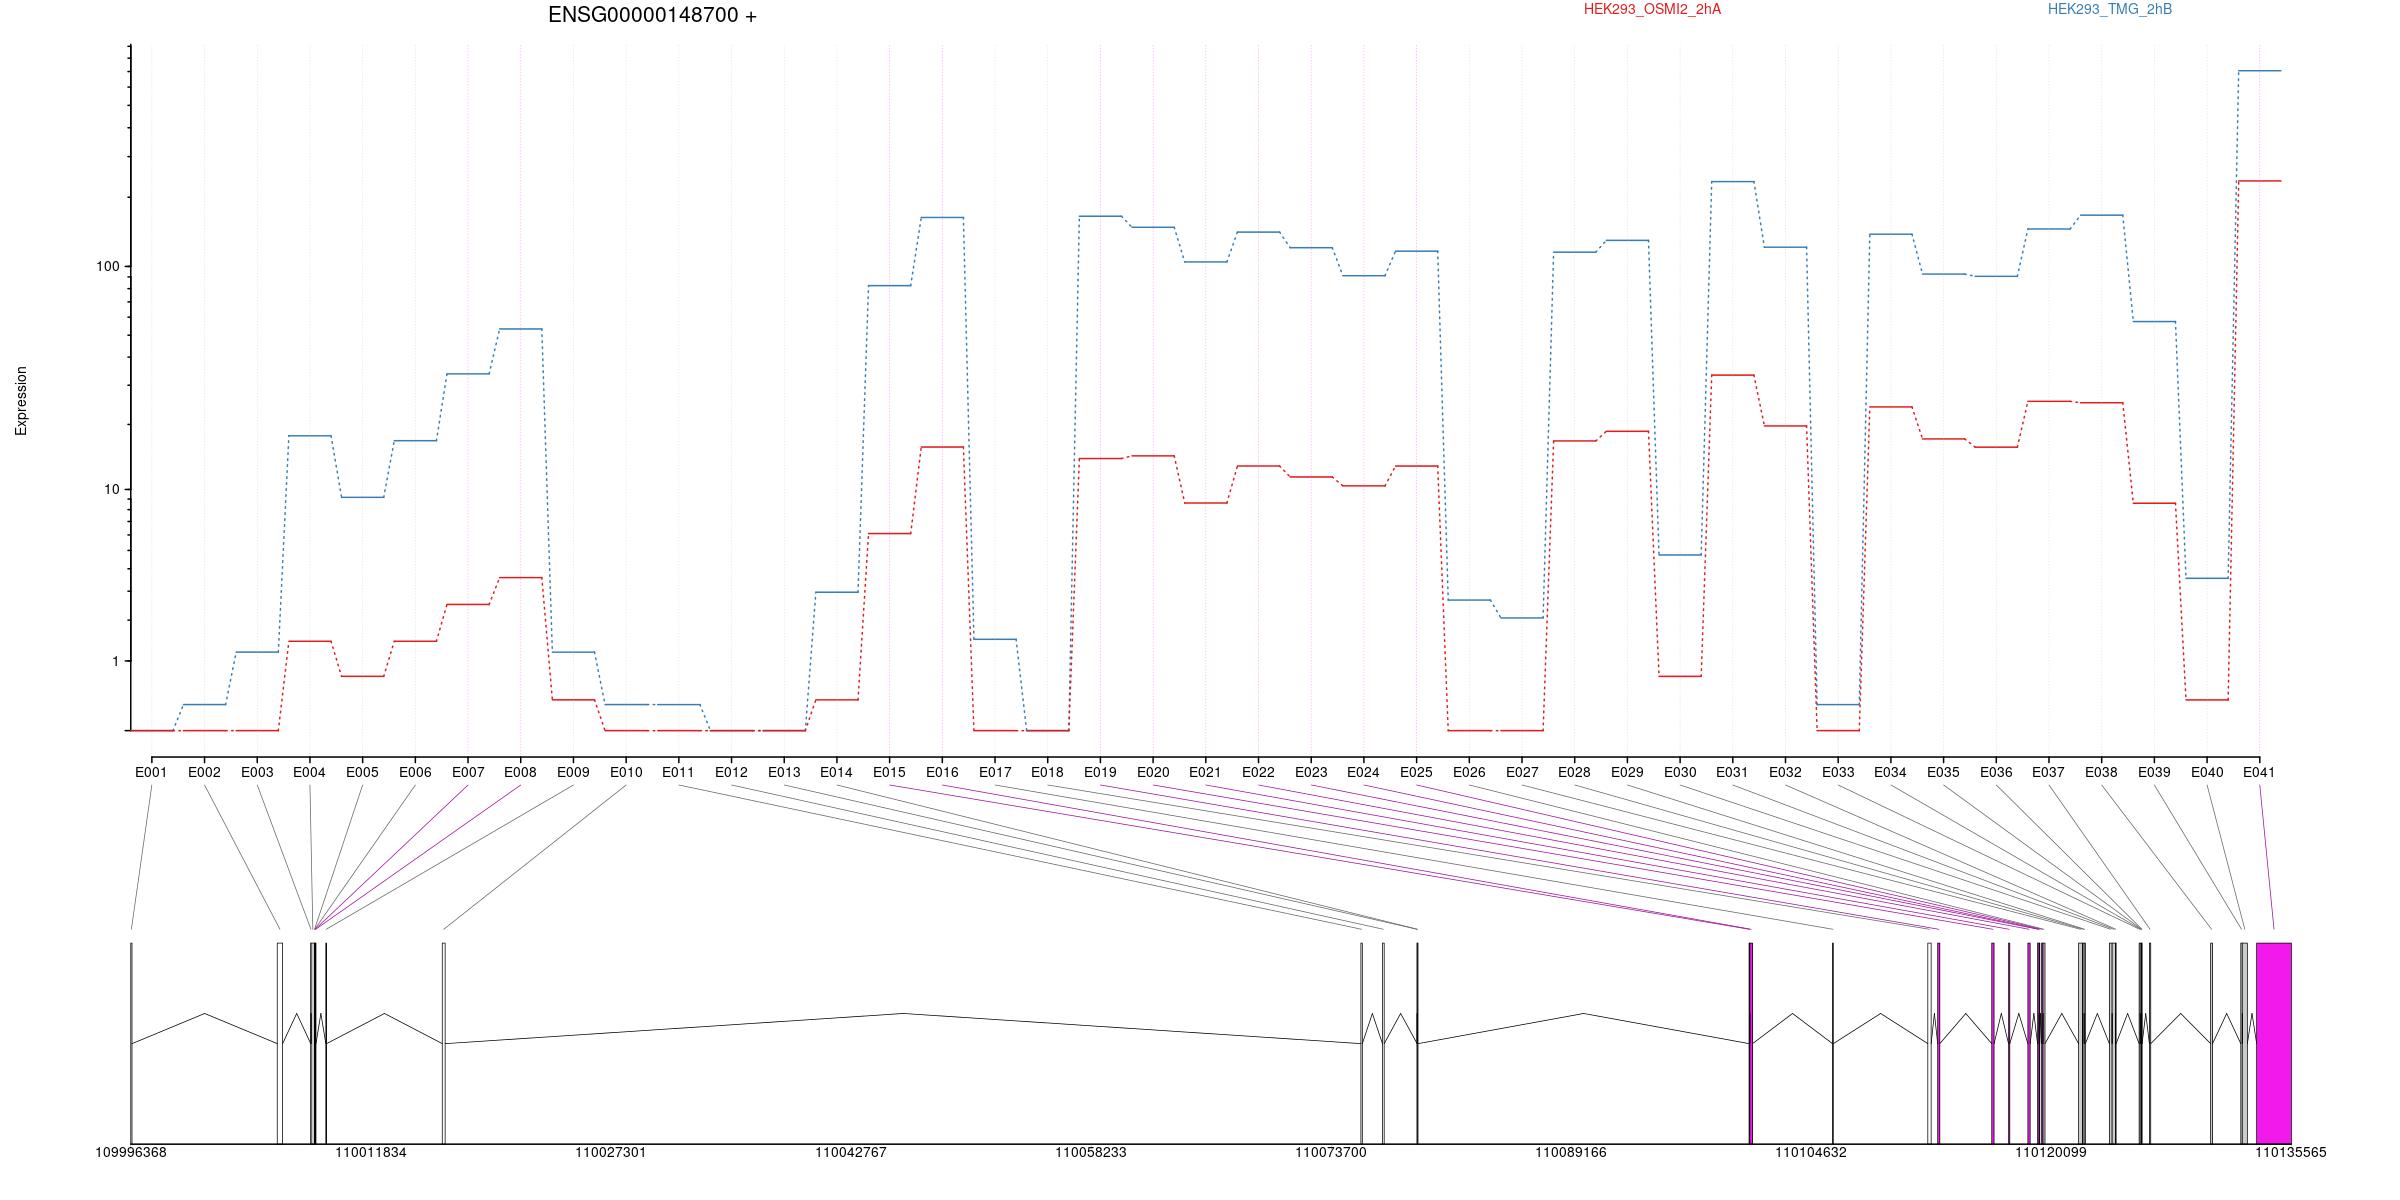
Task: Click exon label E026
Action: [1469, 772]
